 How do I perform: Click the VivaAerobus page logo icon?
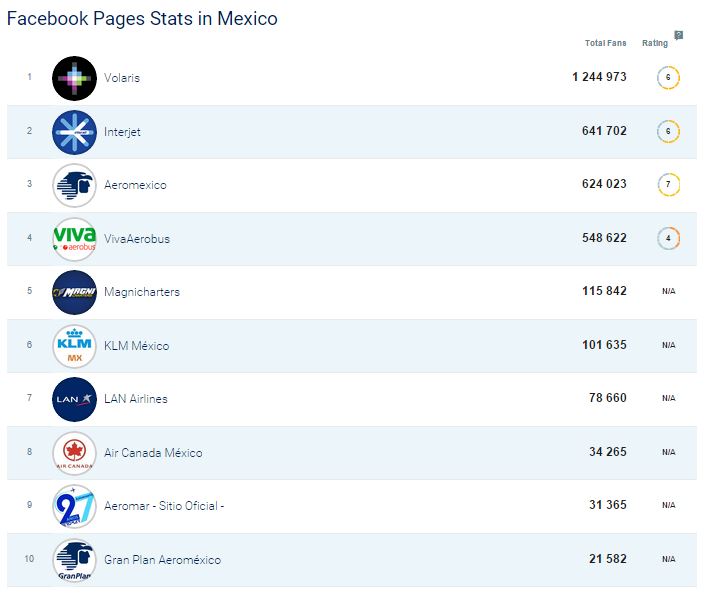point(74,239)
